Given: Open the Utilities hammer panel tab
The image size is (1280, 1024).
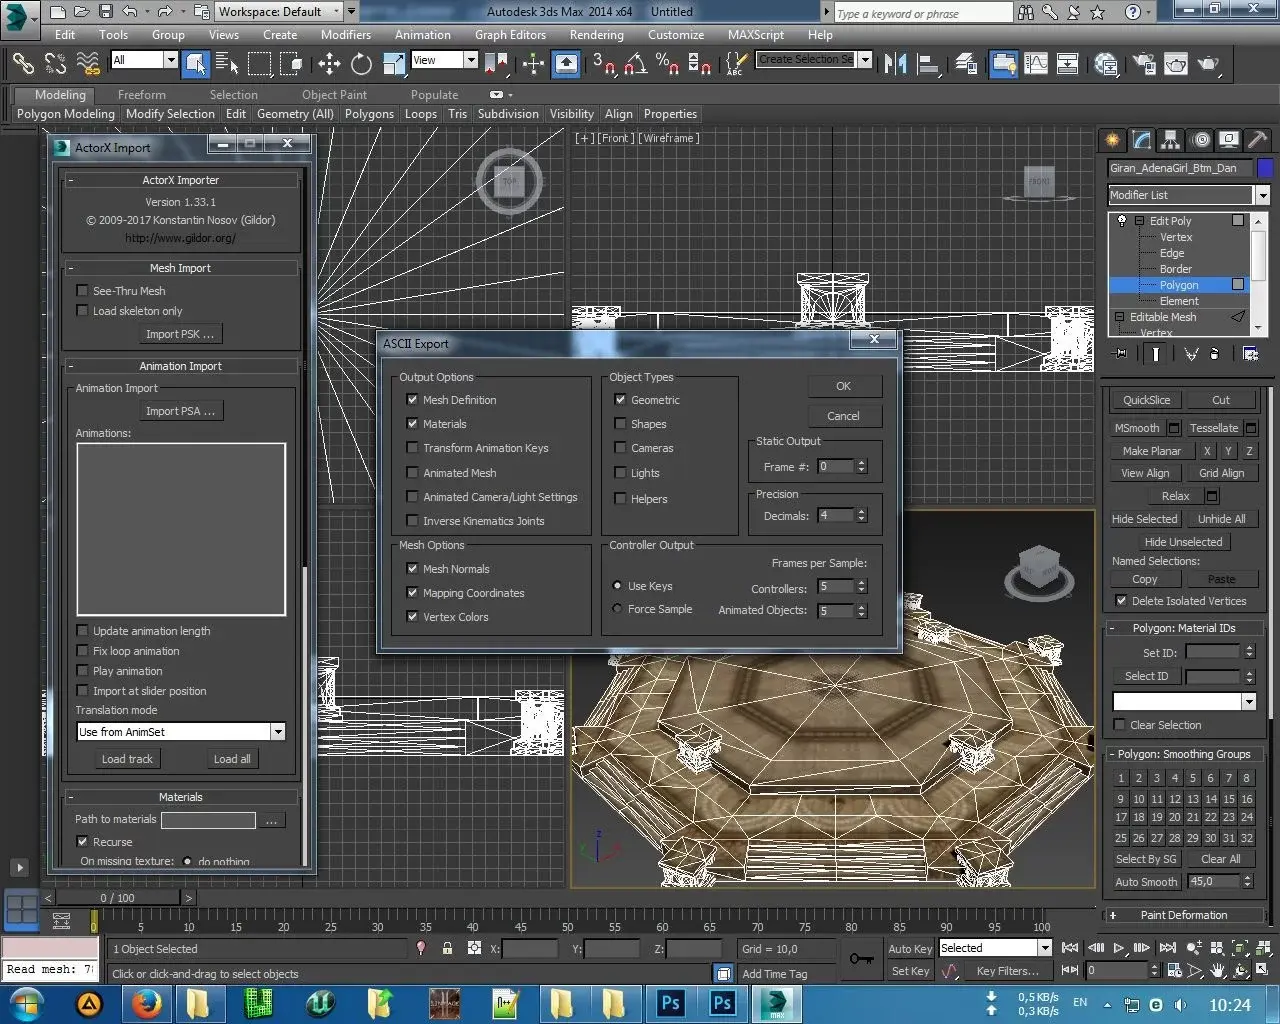Looking at the screenshot, I should click(x=1258, y=140).
